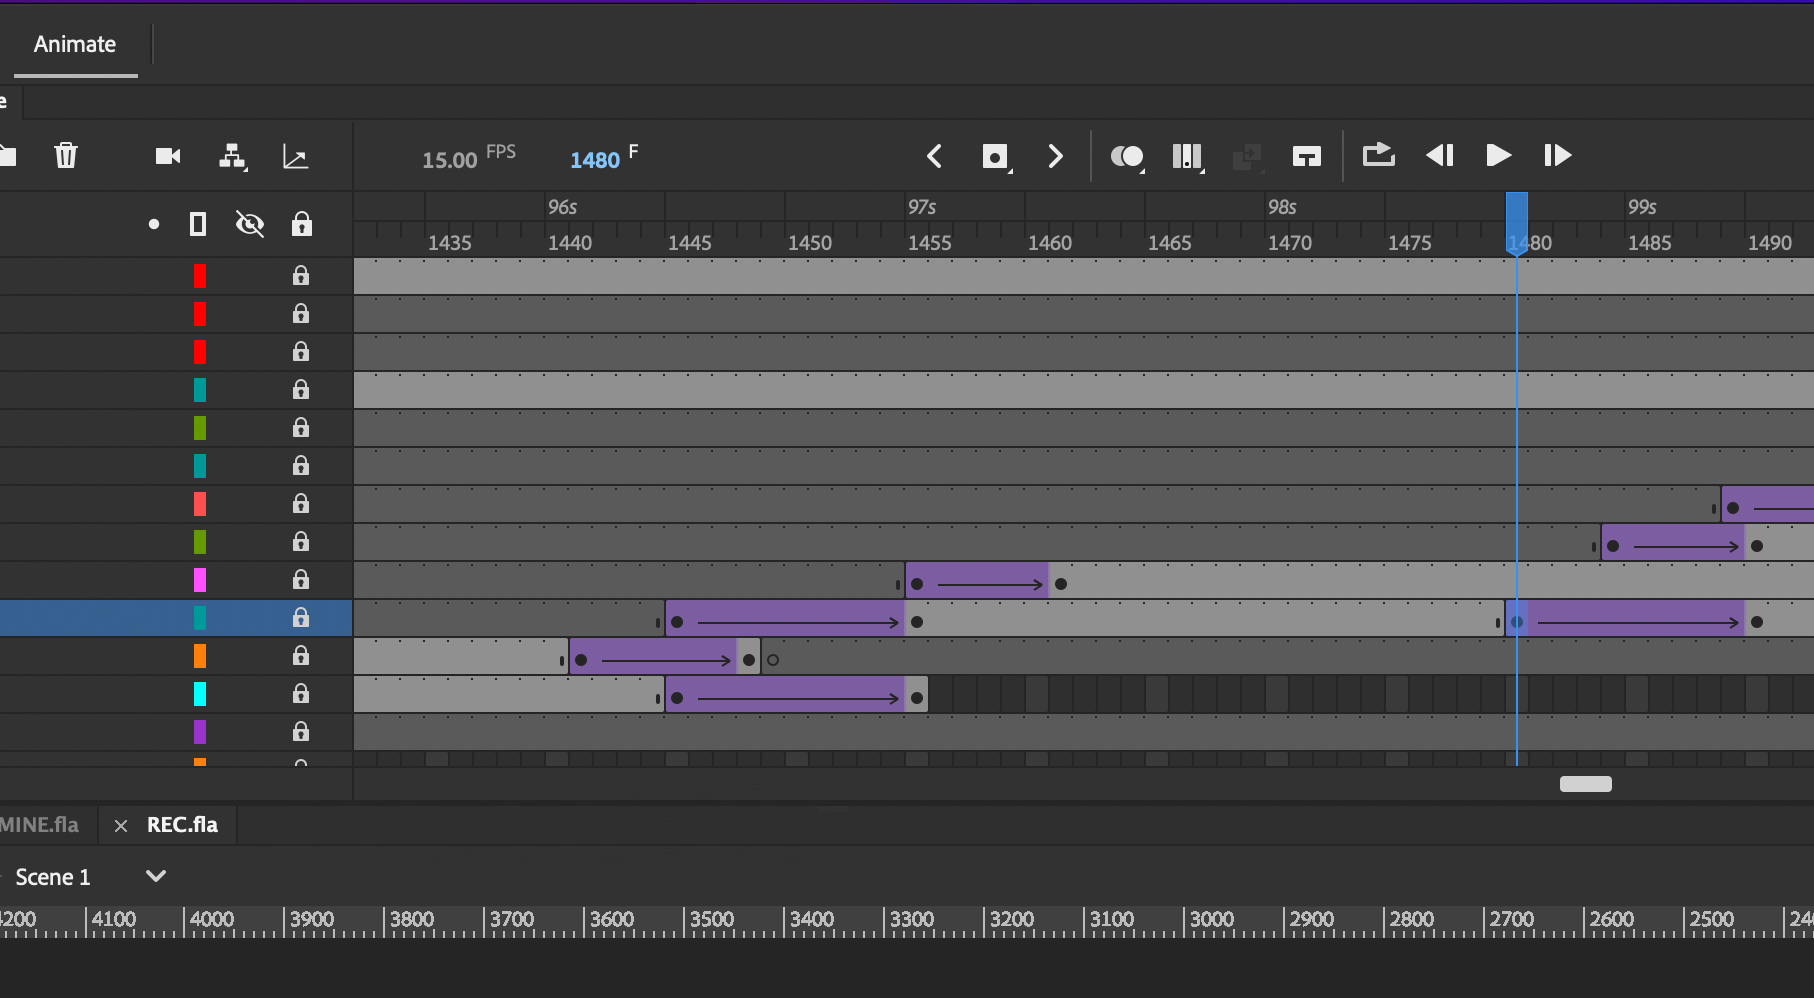Close the REC.fla document tab
Image resolution: width=1814 pixels, height=998 pixels.
tap(121, 826)
